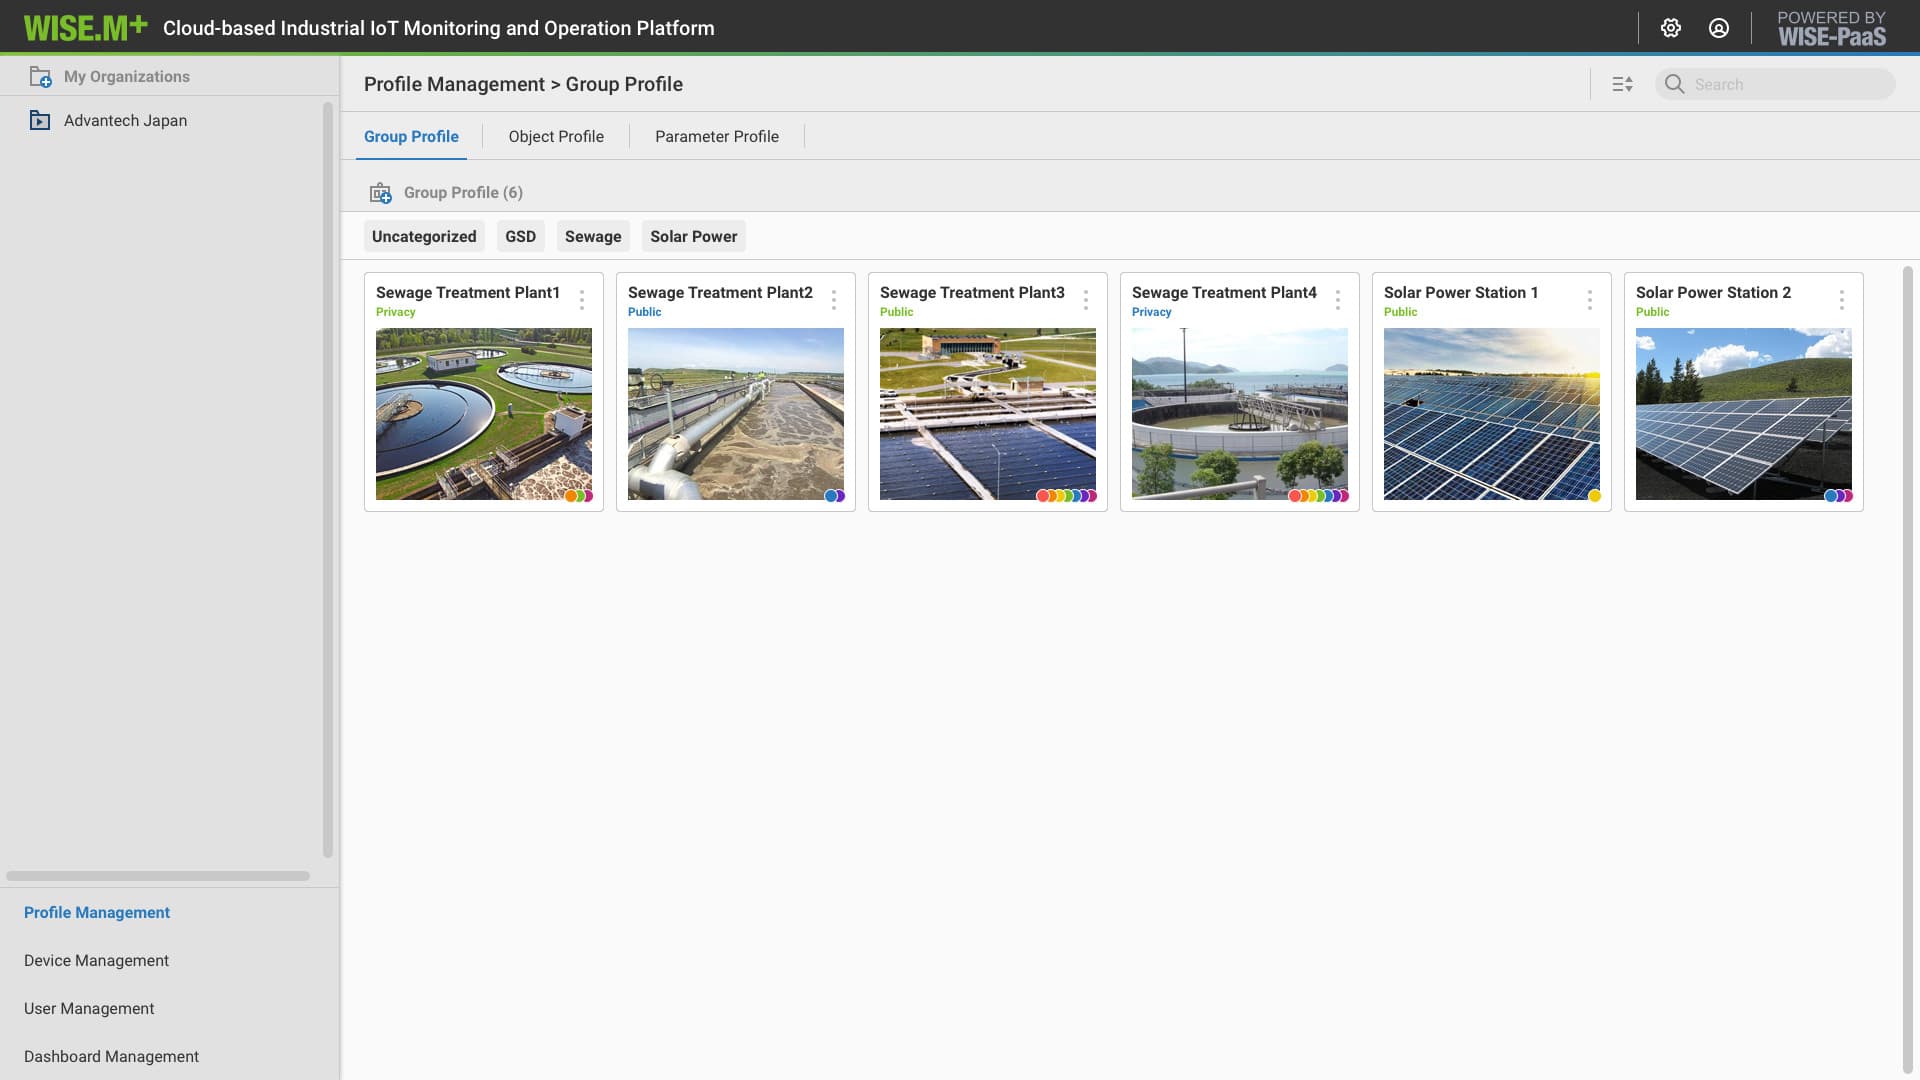Click the add group profile icon
Image resolution: width=1920 pixels, height=1080 pixels.
[x=381, y=193]
